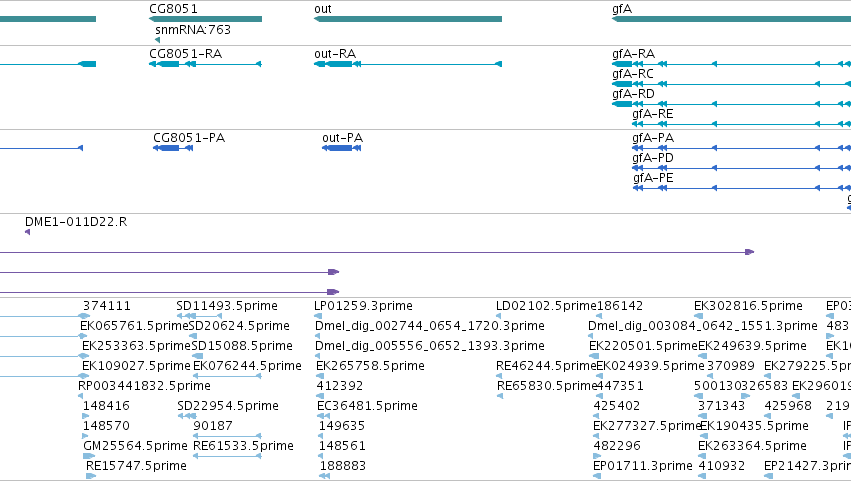Click EST 370989

pos(732,366)
